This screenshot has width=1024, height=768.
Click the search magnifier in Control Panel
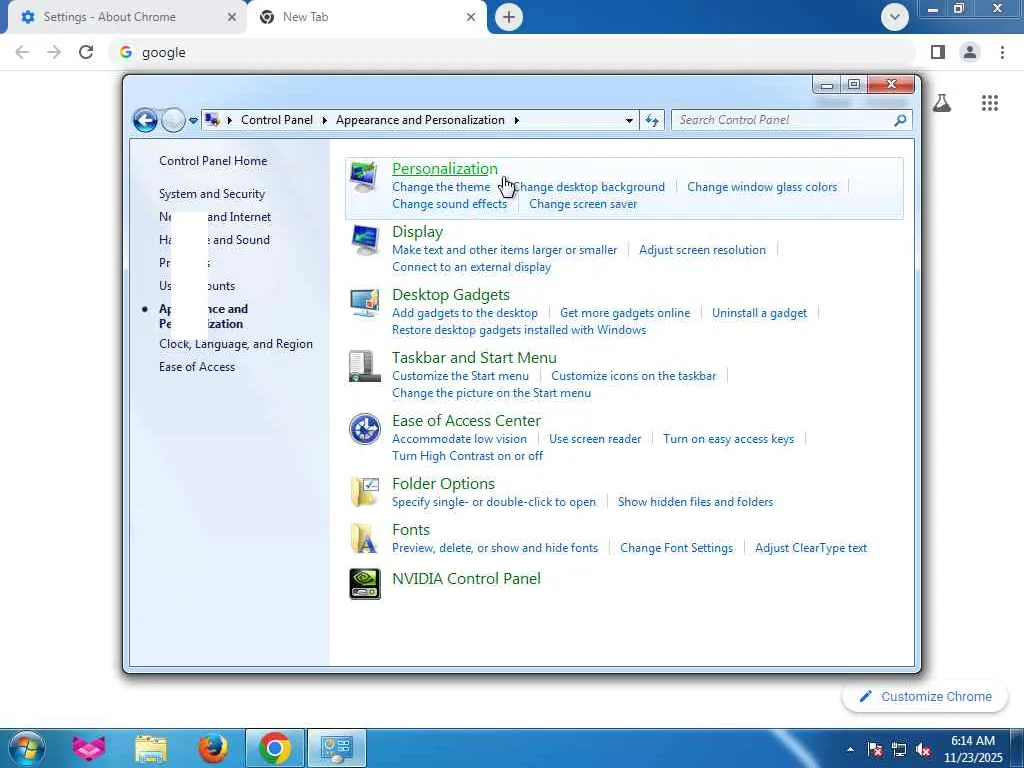click(x=900, y=120)
